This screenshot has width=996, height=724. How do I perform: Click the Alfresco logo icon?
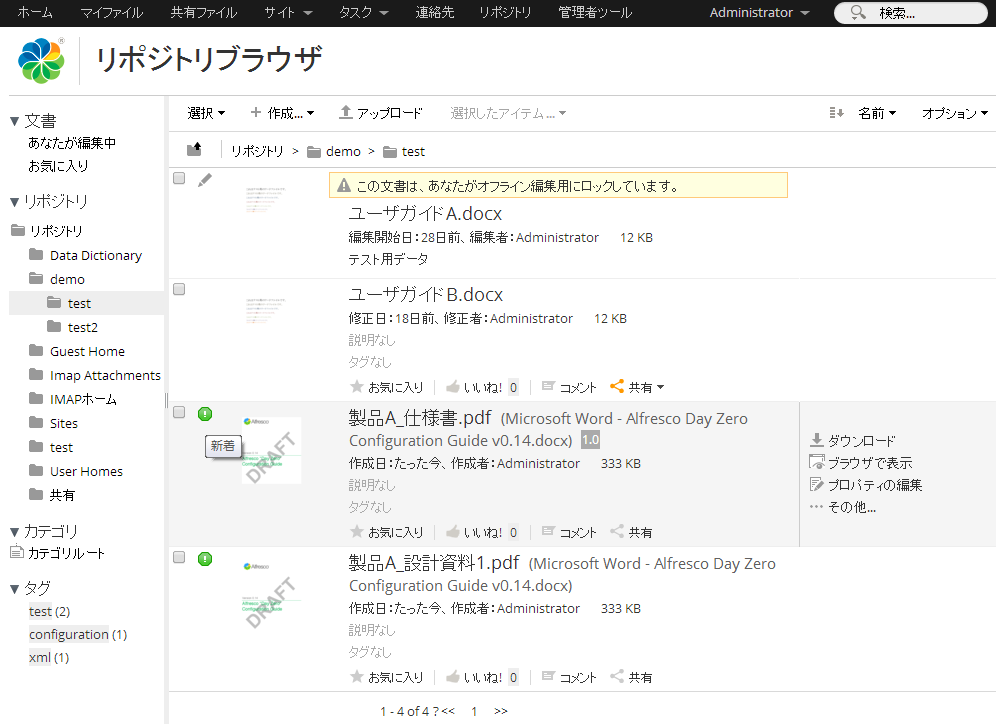point(41,60)
